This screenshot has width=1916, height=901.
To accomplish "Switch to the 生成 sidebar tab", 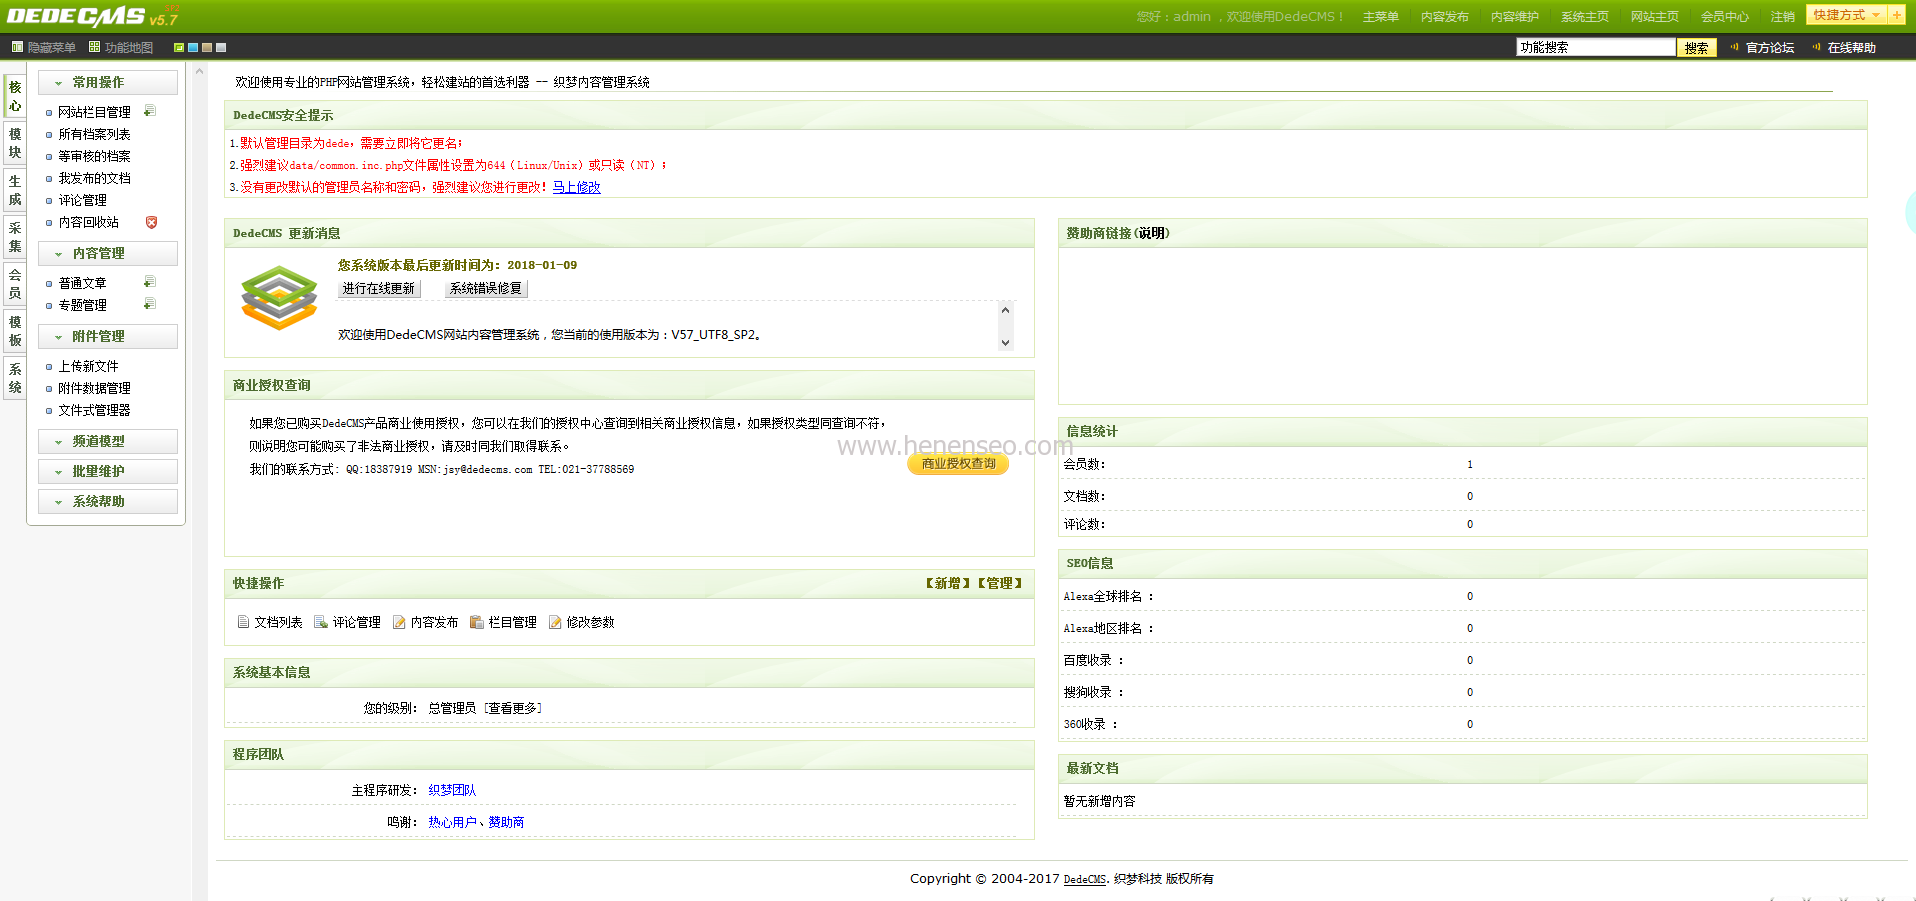I will click(15, 190).
